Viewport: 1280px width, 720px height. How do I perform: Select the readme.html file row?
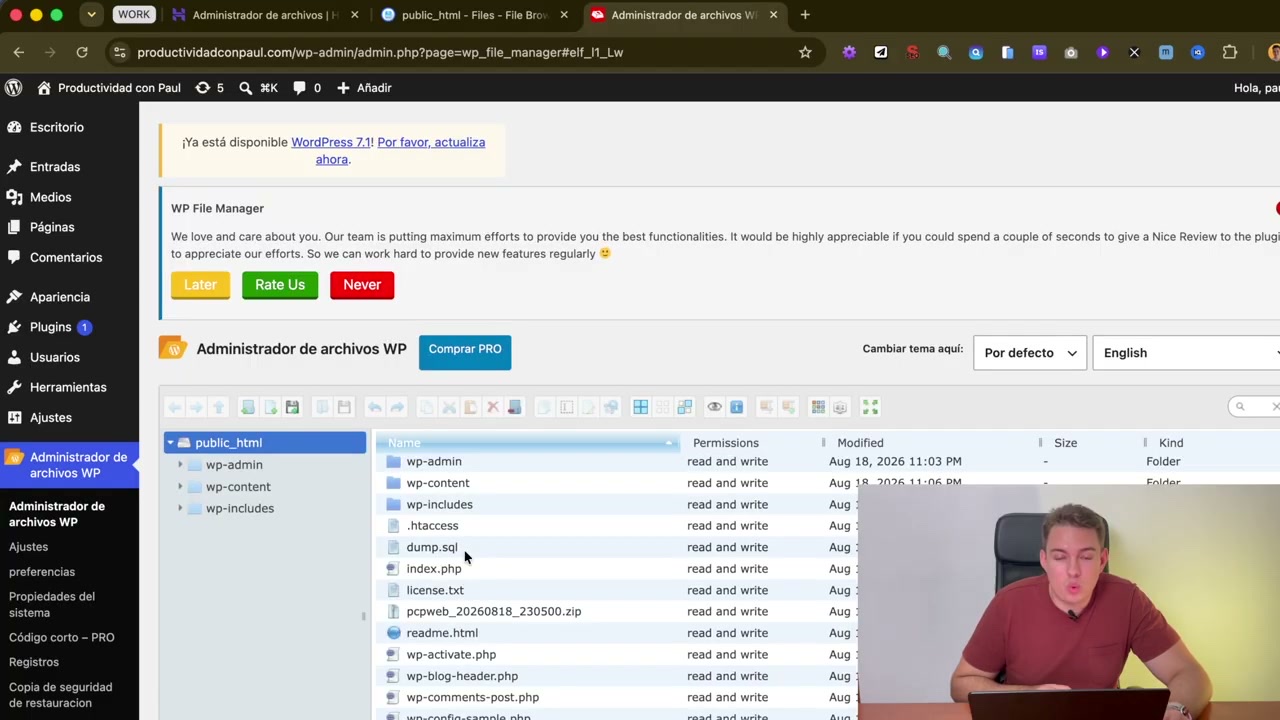point(617,633)
